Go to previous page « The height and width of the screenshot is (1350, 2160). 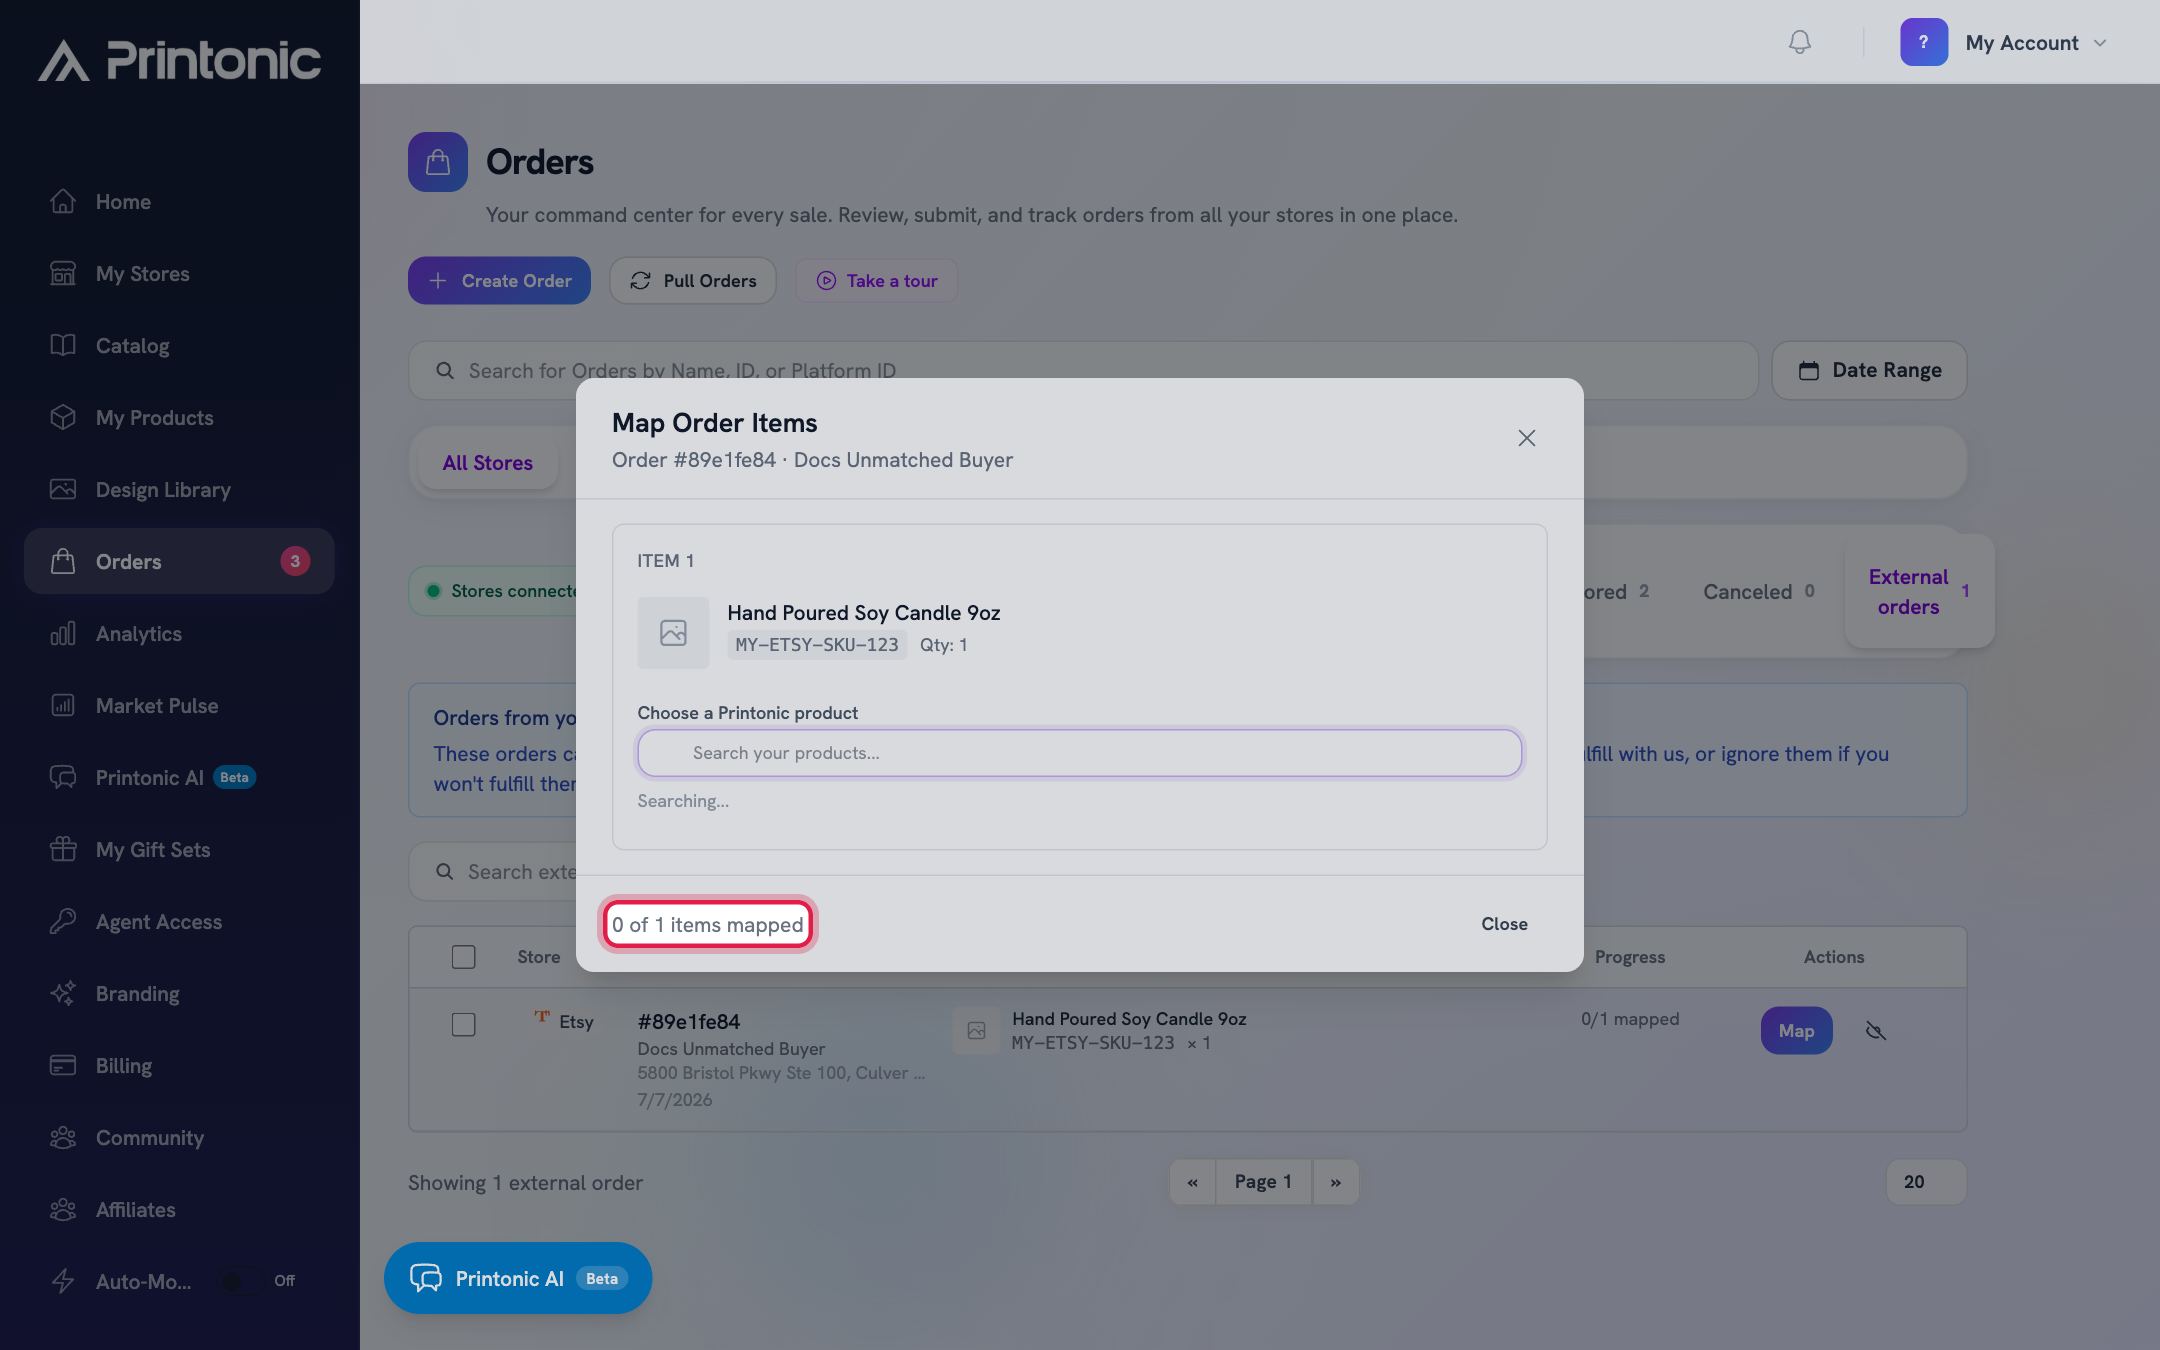[1192, 1182]
